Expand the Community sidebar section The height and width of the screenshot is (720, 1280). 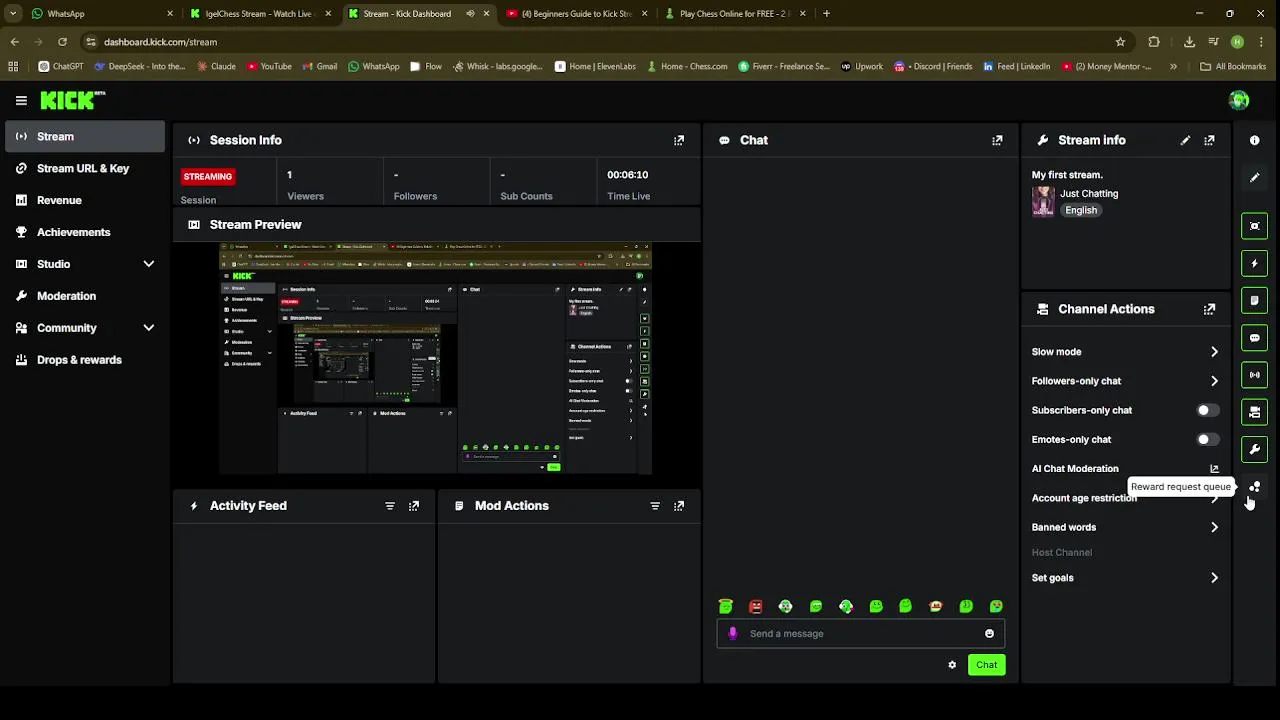pos(149,328)
